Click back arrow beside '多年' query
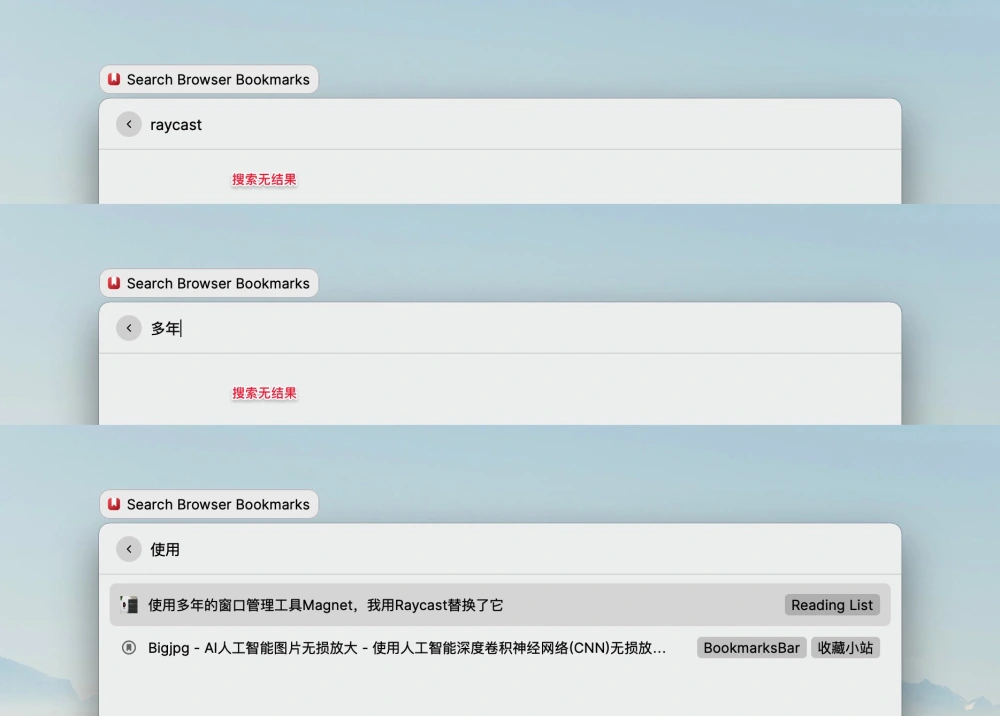This screenshot has height=716, width=1000. (129, 328)
